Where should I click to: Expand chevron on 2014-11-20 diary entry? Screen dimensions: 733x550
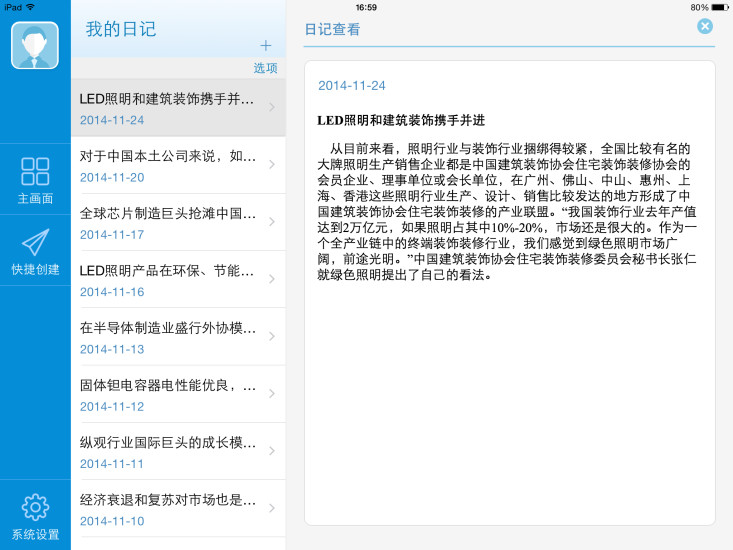[272, 165]
